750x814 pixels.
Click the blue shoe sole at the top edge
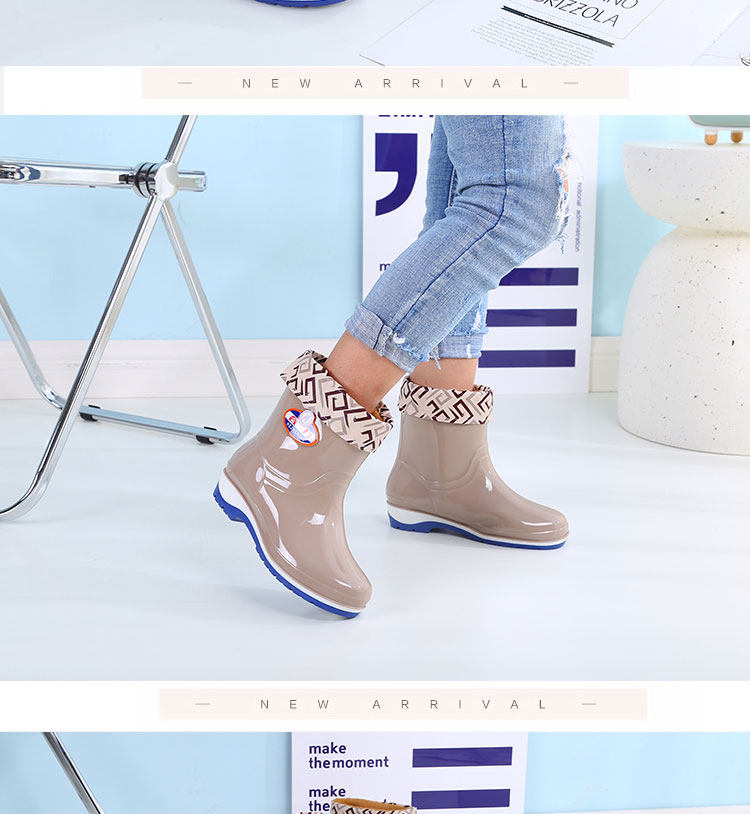[300, 3]
